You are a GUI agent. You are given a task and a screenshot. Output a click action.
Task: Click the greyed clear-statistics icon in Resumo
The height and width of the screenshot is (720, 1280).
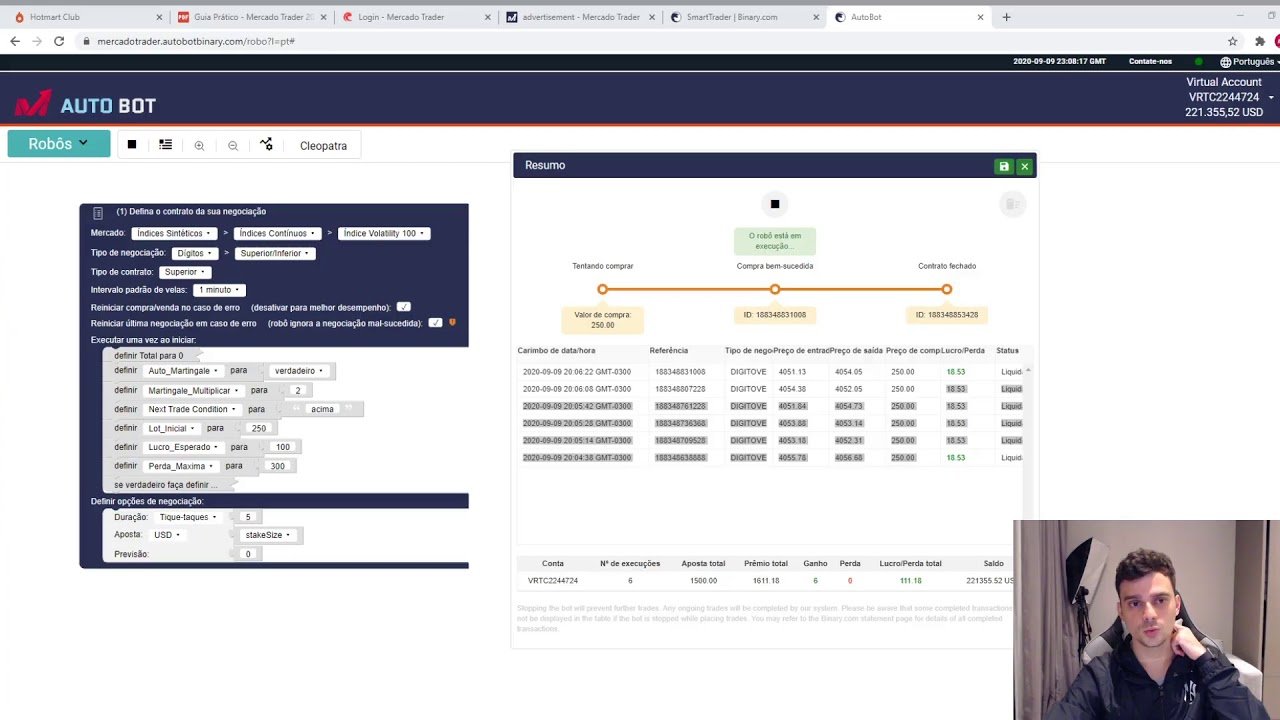pyautogui.click(x=1012, y=204)
